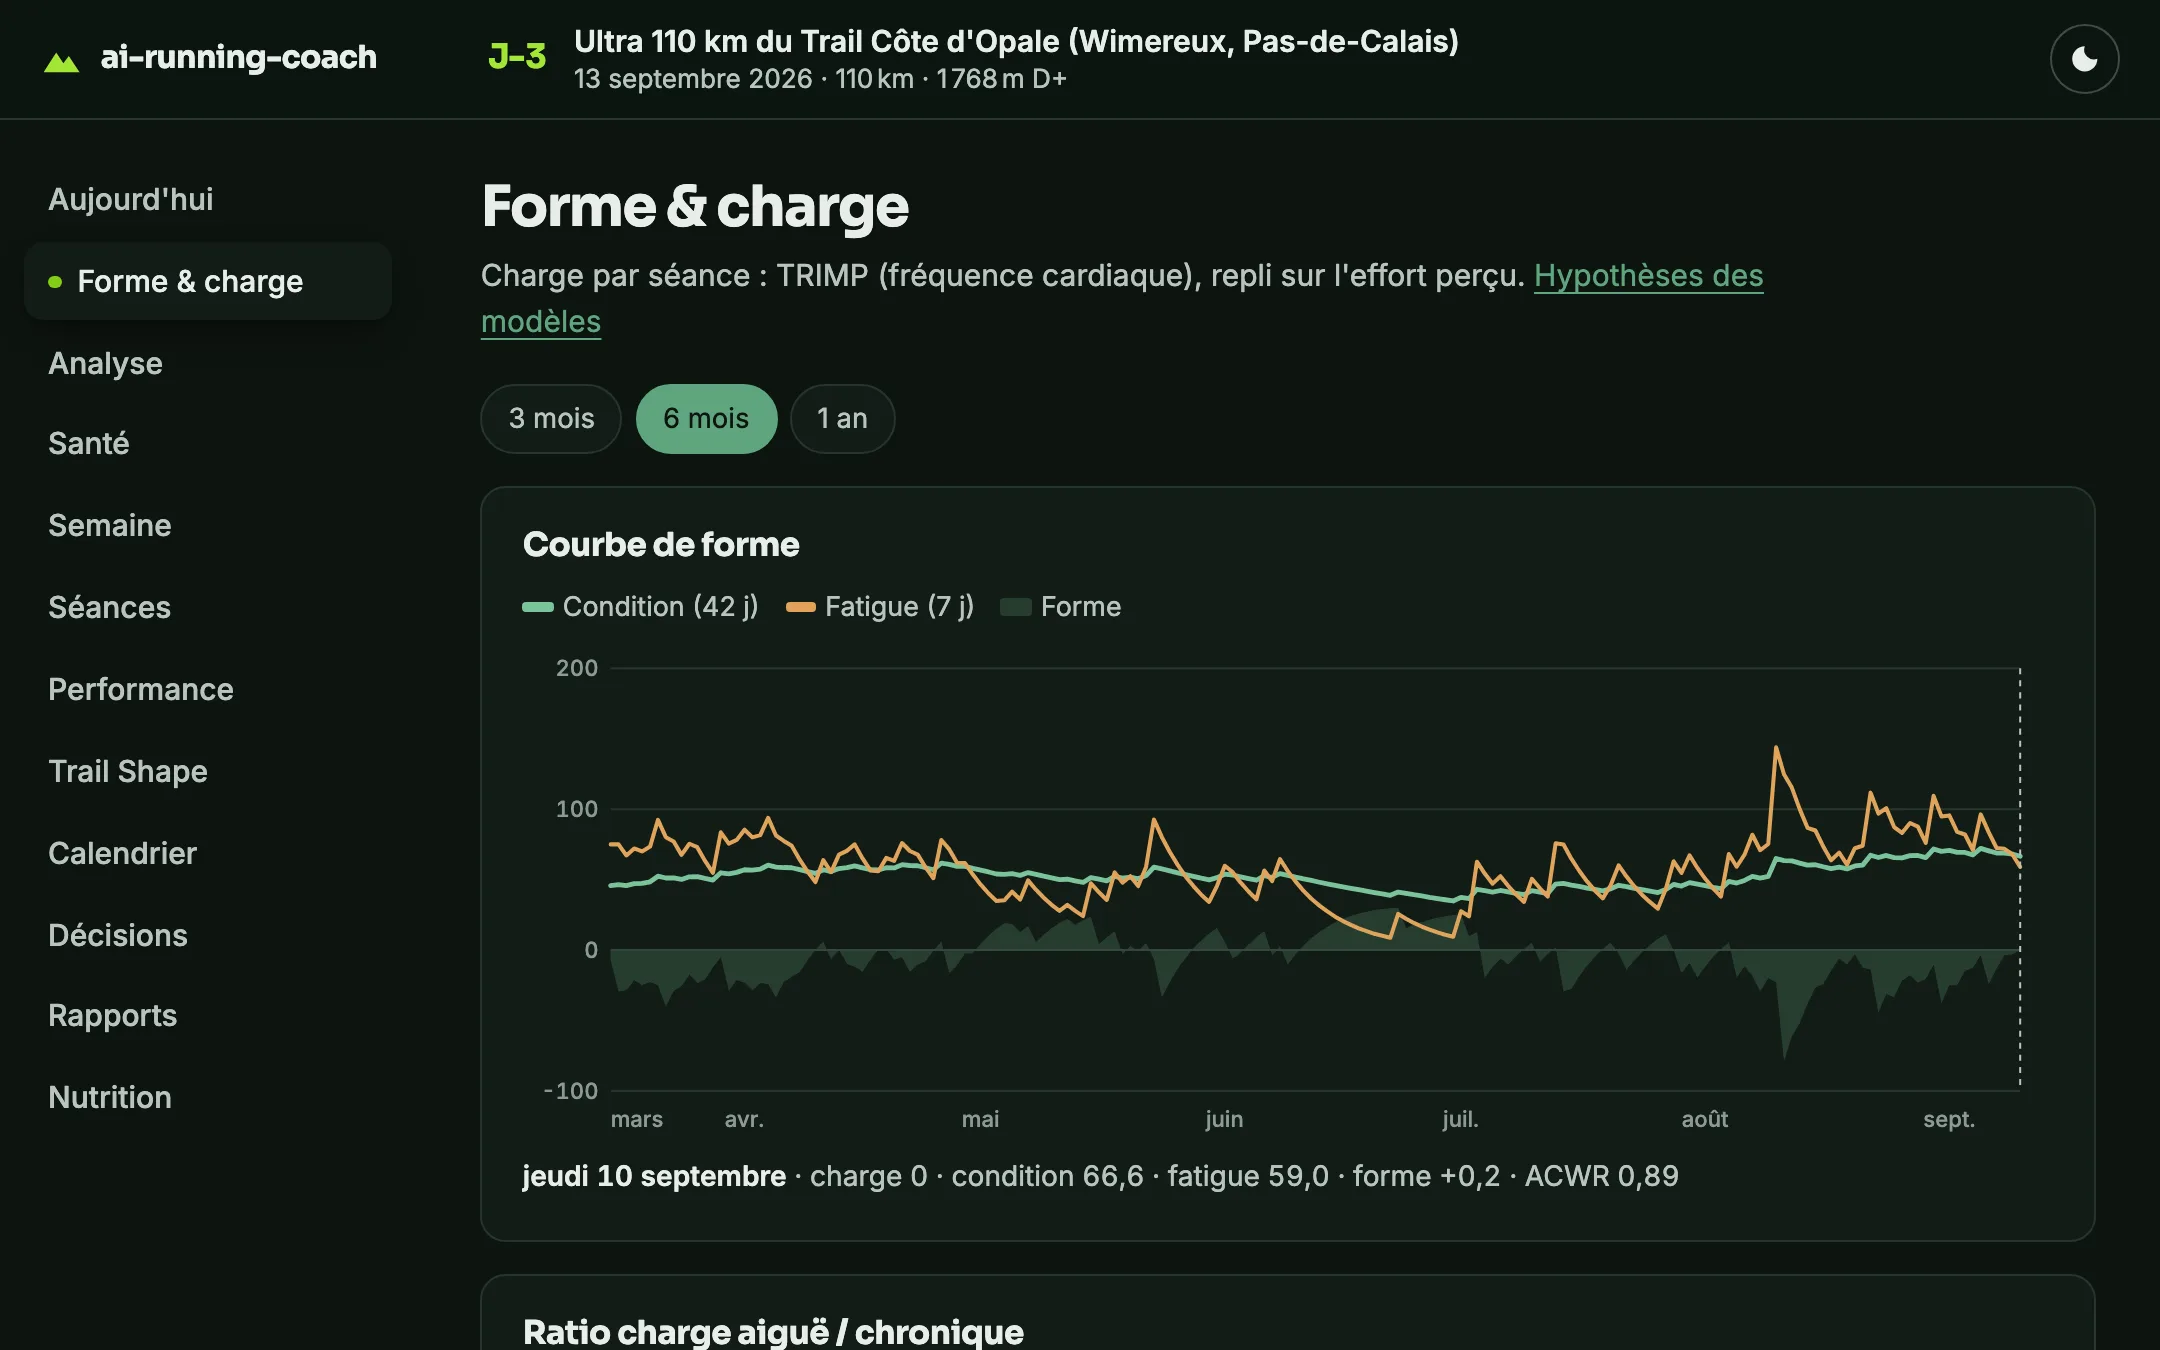Click the Ratio charge aiguë / chronique heading

[773, 1332]
